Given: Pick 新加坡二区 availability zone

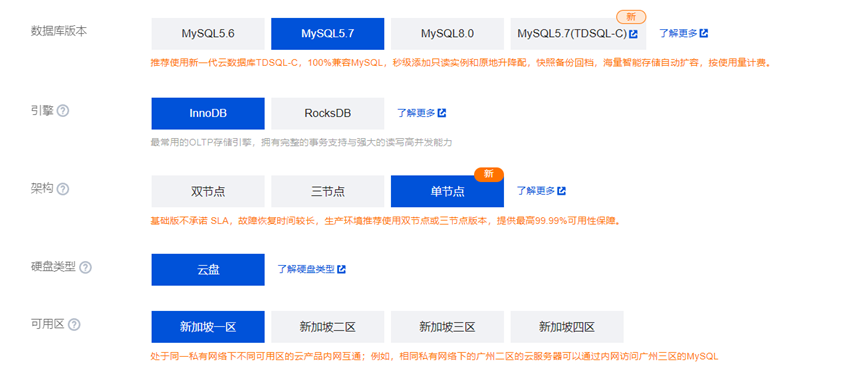Looking at the screenshot, I should click(328, 327).
